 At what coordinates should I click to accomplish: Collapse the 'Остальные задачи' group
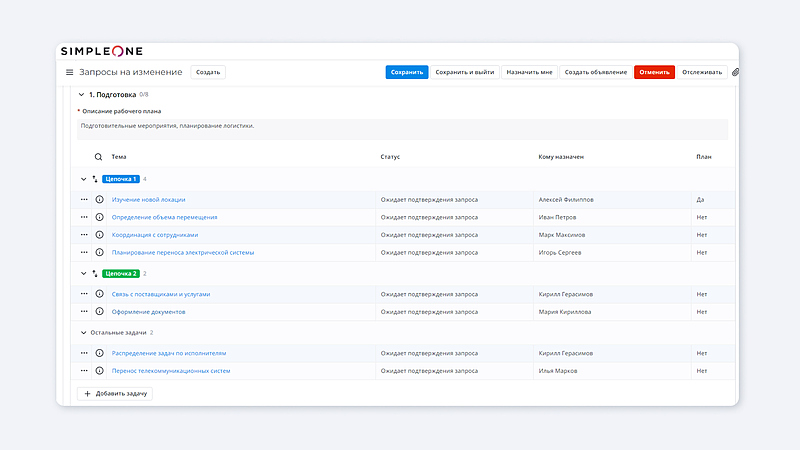click(x=83, y=332)
